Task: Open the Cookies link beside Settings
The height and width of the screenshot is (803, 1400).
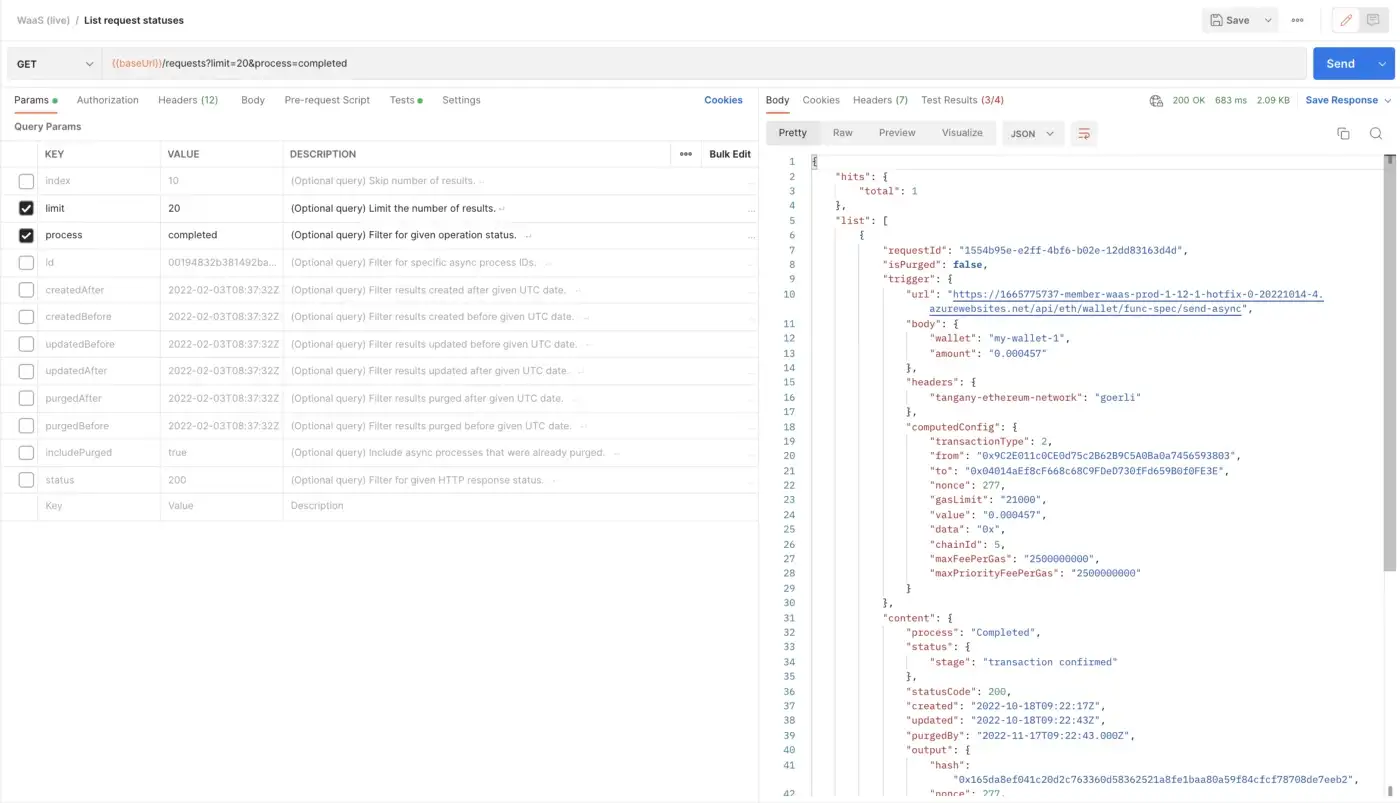Action: (723, 100)
